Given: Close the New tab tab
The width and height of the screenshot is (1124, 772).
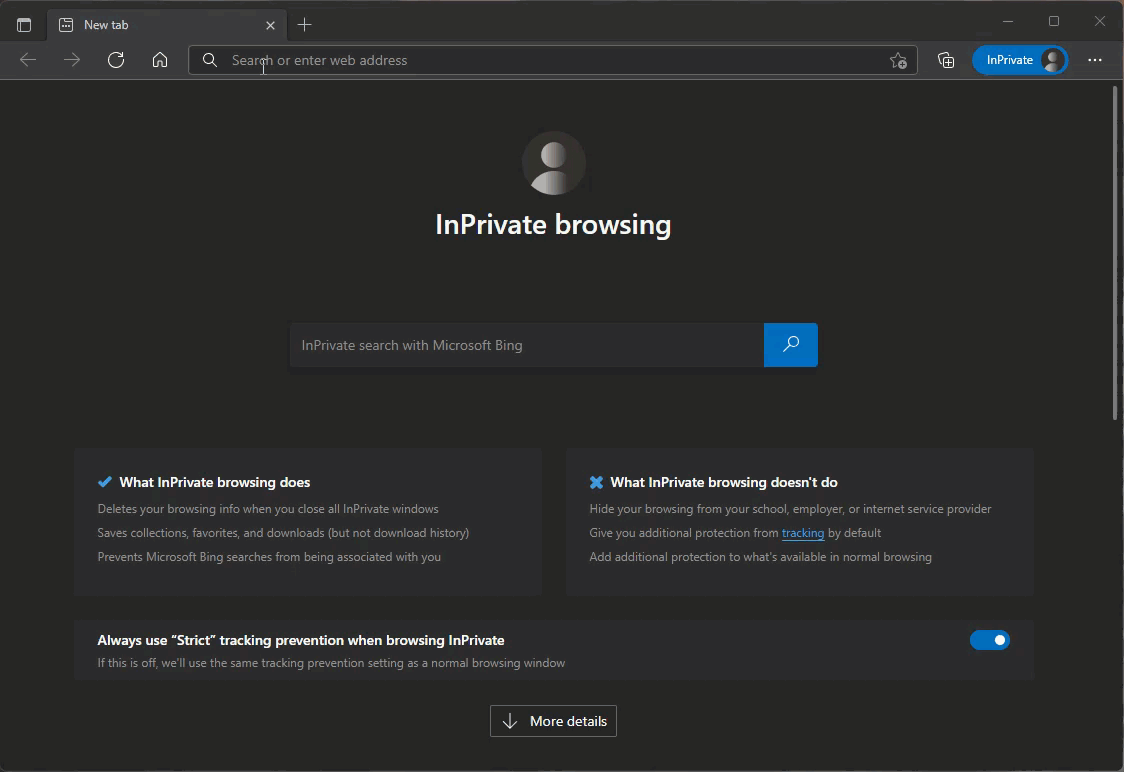Looking at the screenshot, I should tap(270, 25).
